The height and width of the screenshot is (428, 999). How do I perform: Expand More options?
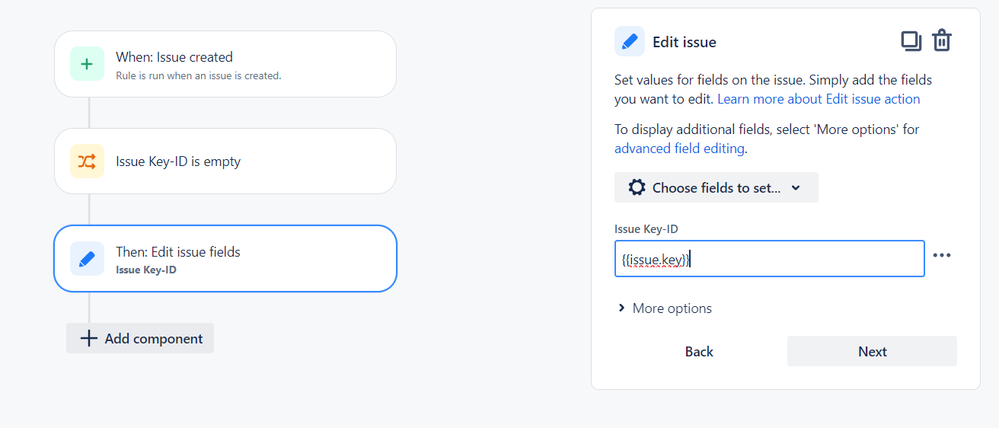(x=665, y=308)
